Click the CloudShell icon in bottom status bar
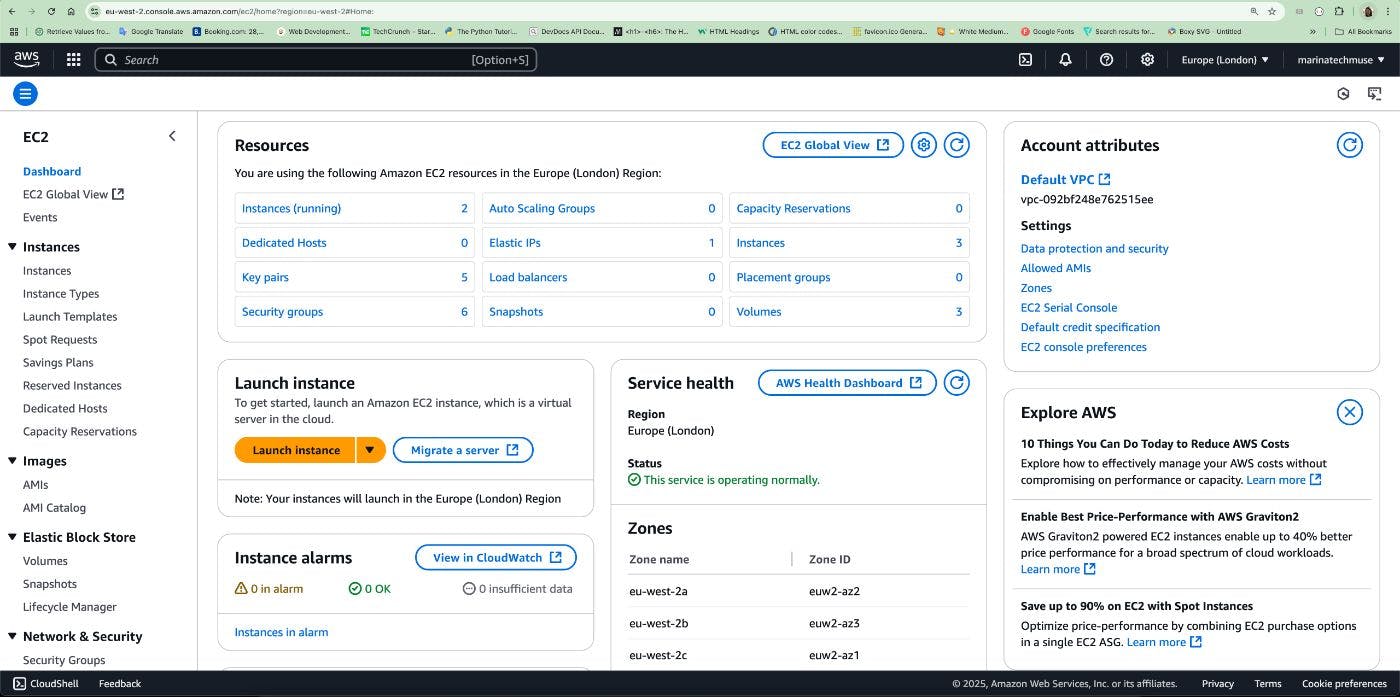Screen dimensions: 1400x697 point(17,683)
